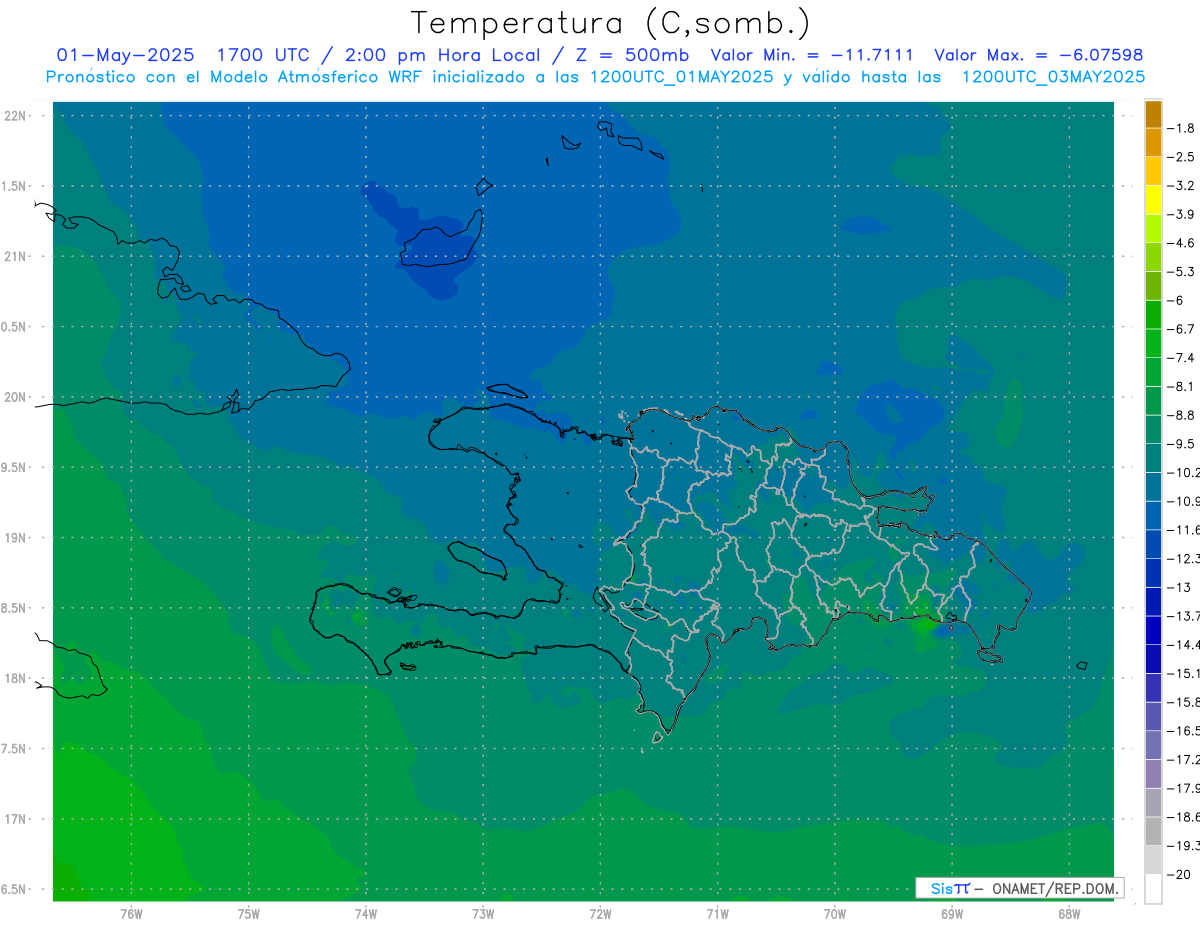Click the 'Temperatura (C,somb.)' title

610,23
